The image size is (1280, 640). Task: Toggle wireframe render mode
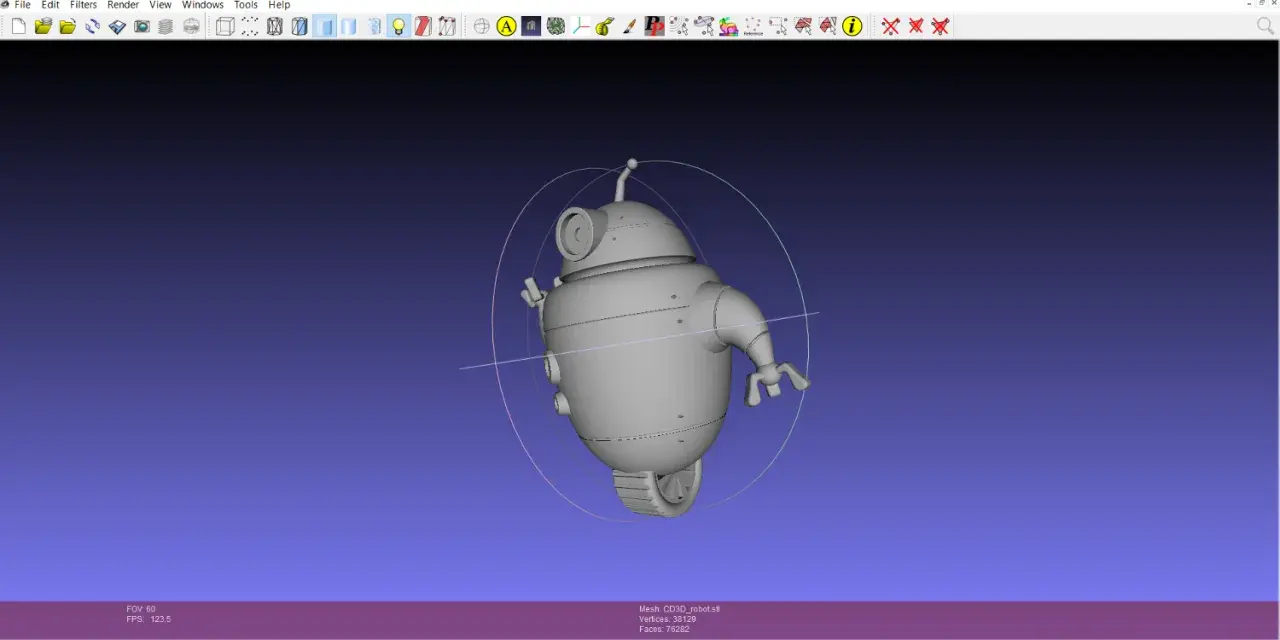tap(274, 26)
